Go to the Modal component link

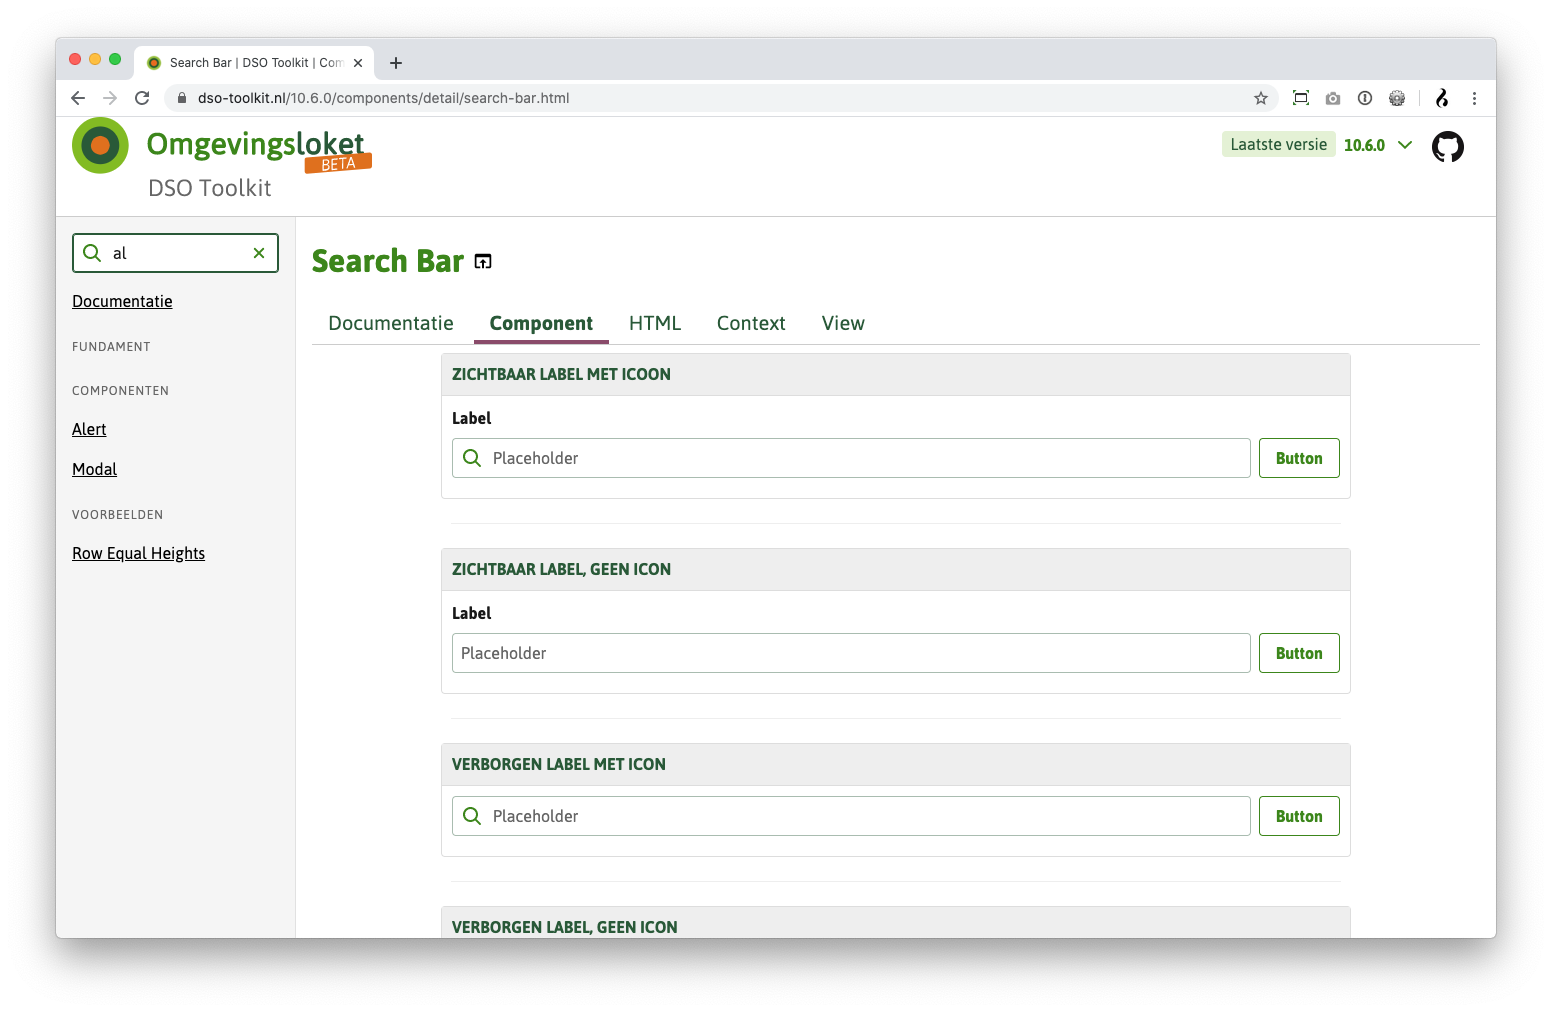(x=94, y=469)
